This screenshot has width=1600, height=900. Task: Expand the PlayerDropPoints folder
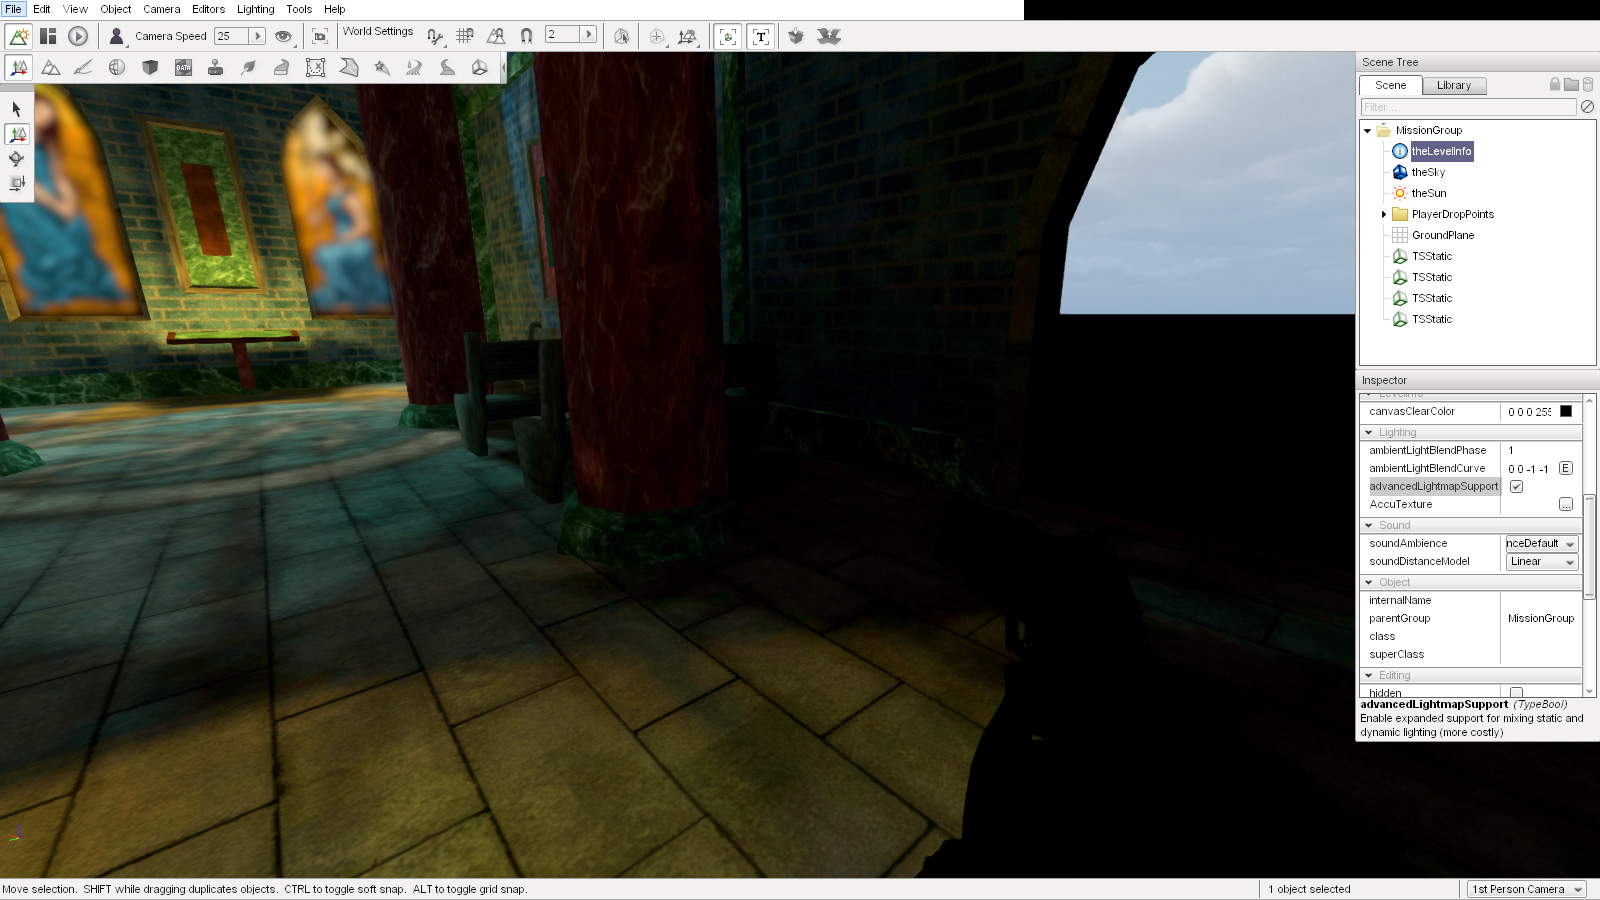click(x=1384, y=215)
